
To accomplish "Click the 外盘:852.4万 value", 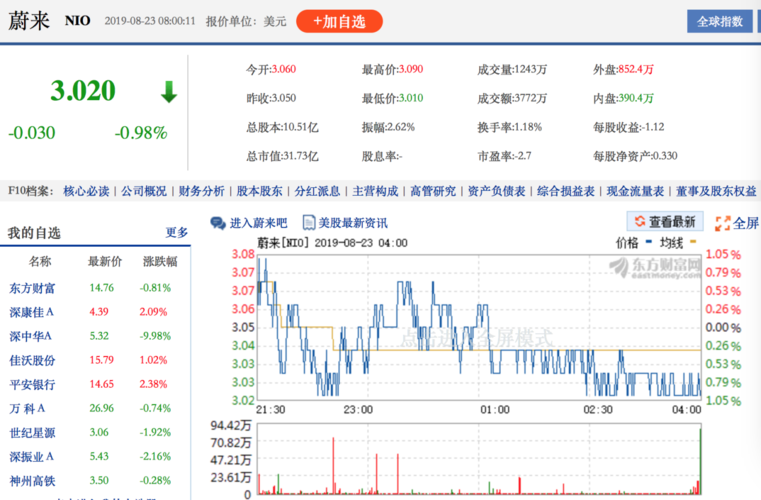I will tap(623, 69).
